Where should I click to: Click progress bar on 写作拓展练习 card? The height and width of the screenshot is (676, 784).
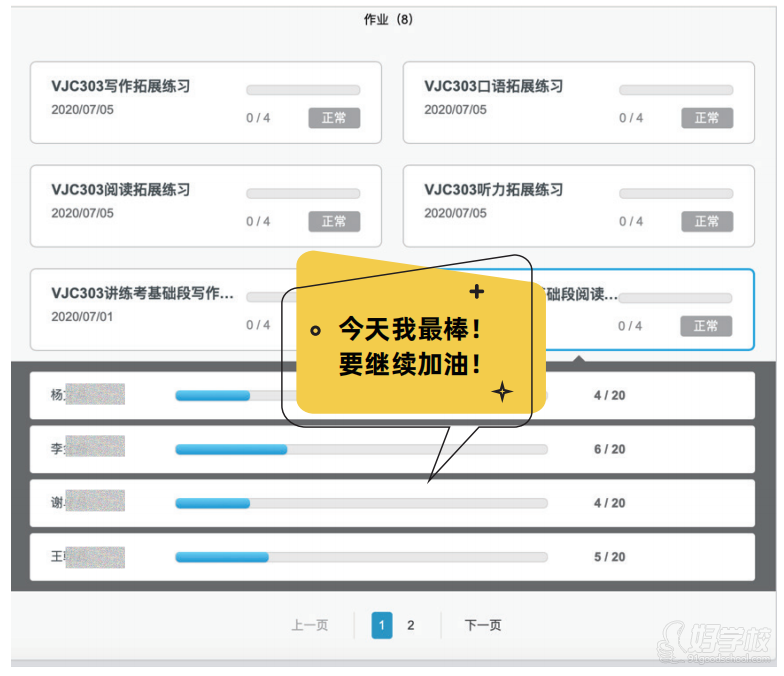[303, 90]
